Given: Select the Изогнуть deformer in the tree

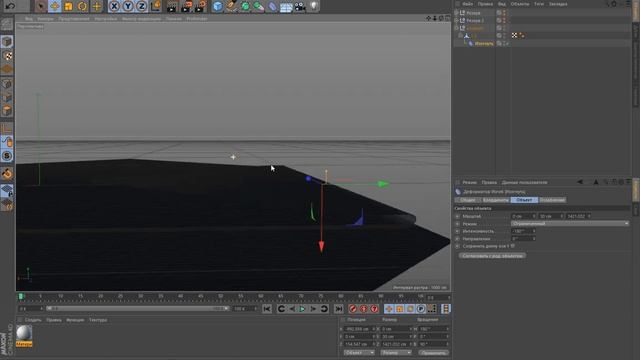Looking at the screenshot, I should pos(484,43).
